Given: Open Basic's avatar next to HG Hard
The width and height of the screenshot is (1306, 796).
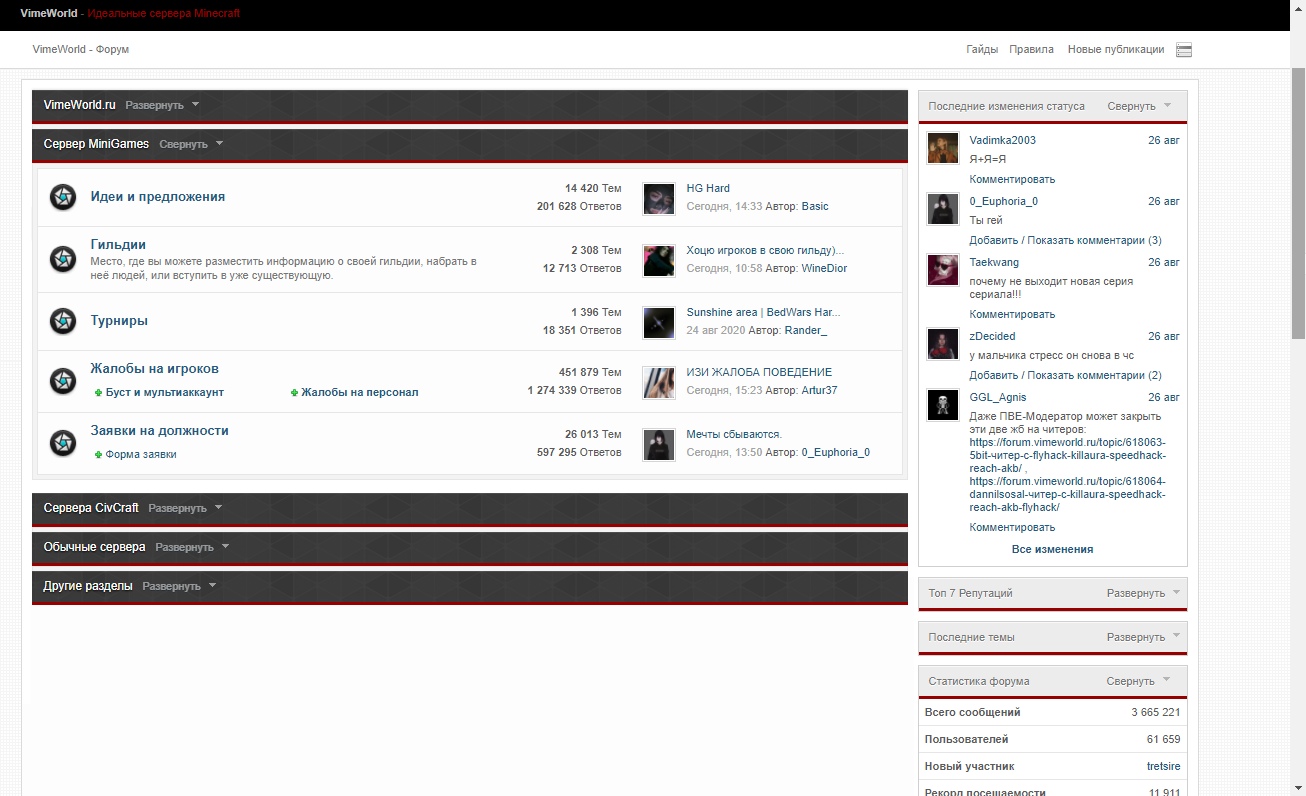Looking at the screenshot, I should [659, 198].
